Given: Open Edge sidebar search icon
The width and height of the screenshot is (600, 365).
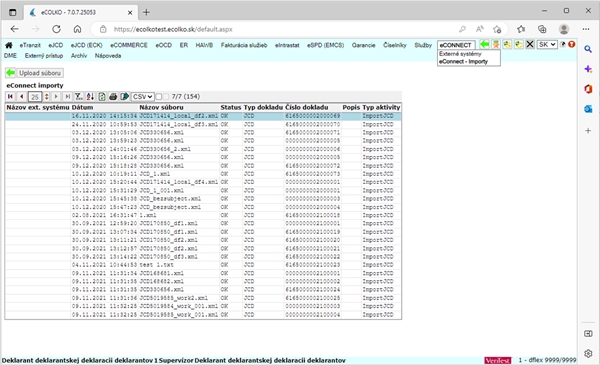Looking at the screenshot, I should 588,49.
